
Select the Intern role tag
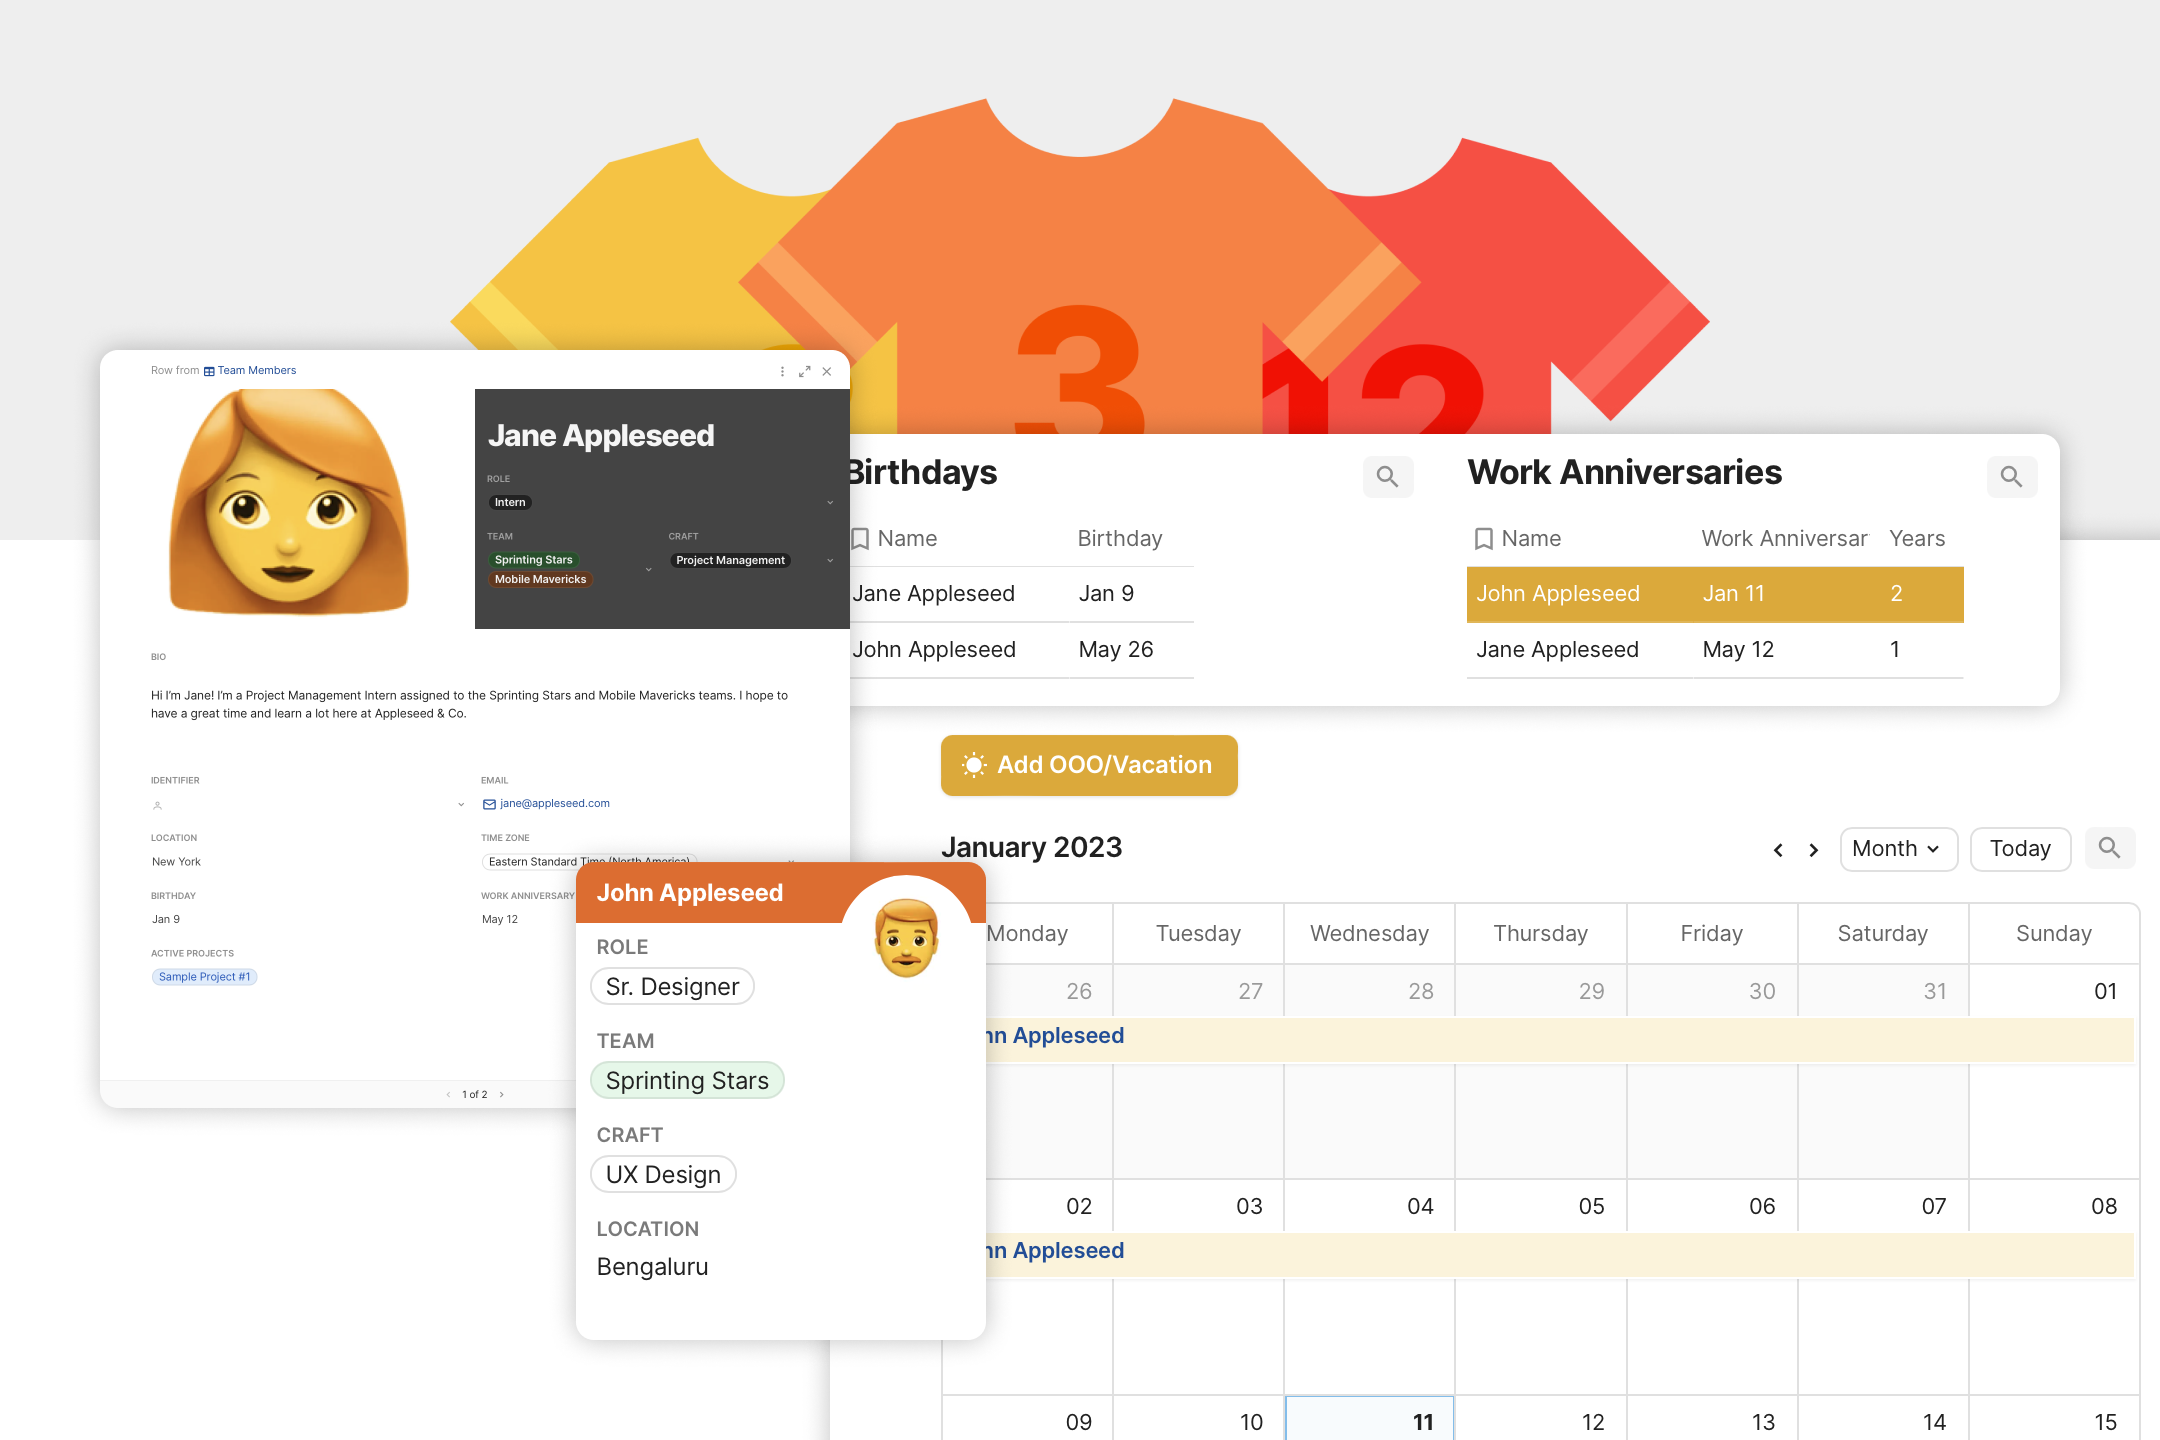pos(510,502)
